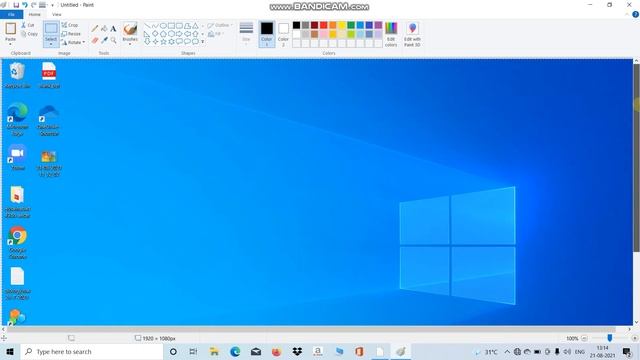The width and height of the screenshot is (640, 360).
Task: Click the vertical scrollbar of the canvas
Action: [636, 158]
